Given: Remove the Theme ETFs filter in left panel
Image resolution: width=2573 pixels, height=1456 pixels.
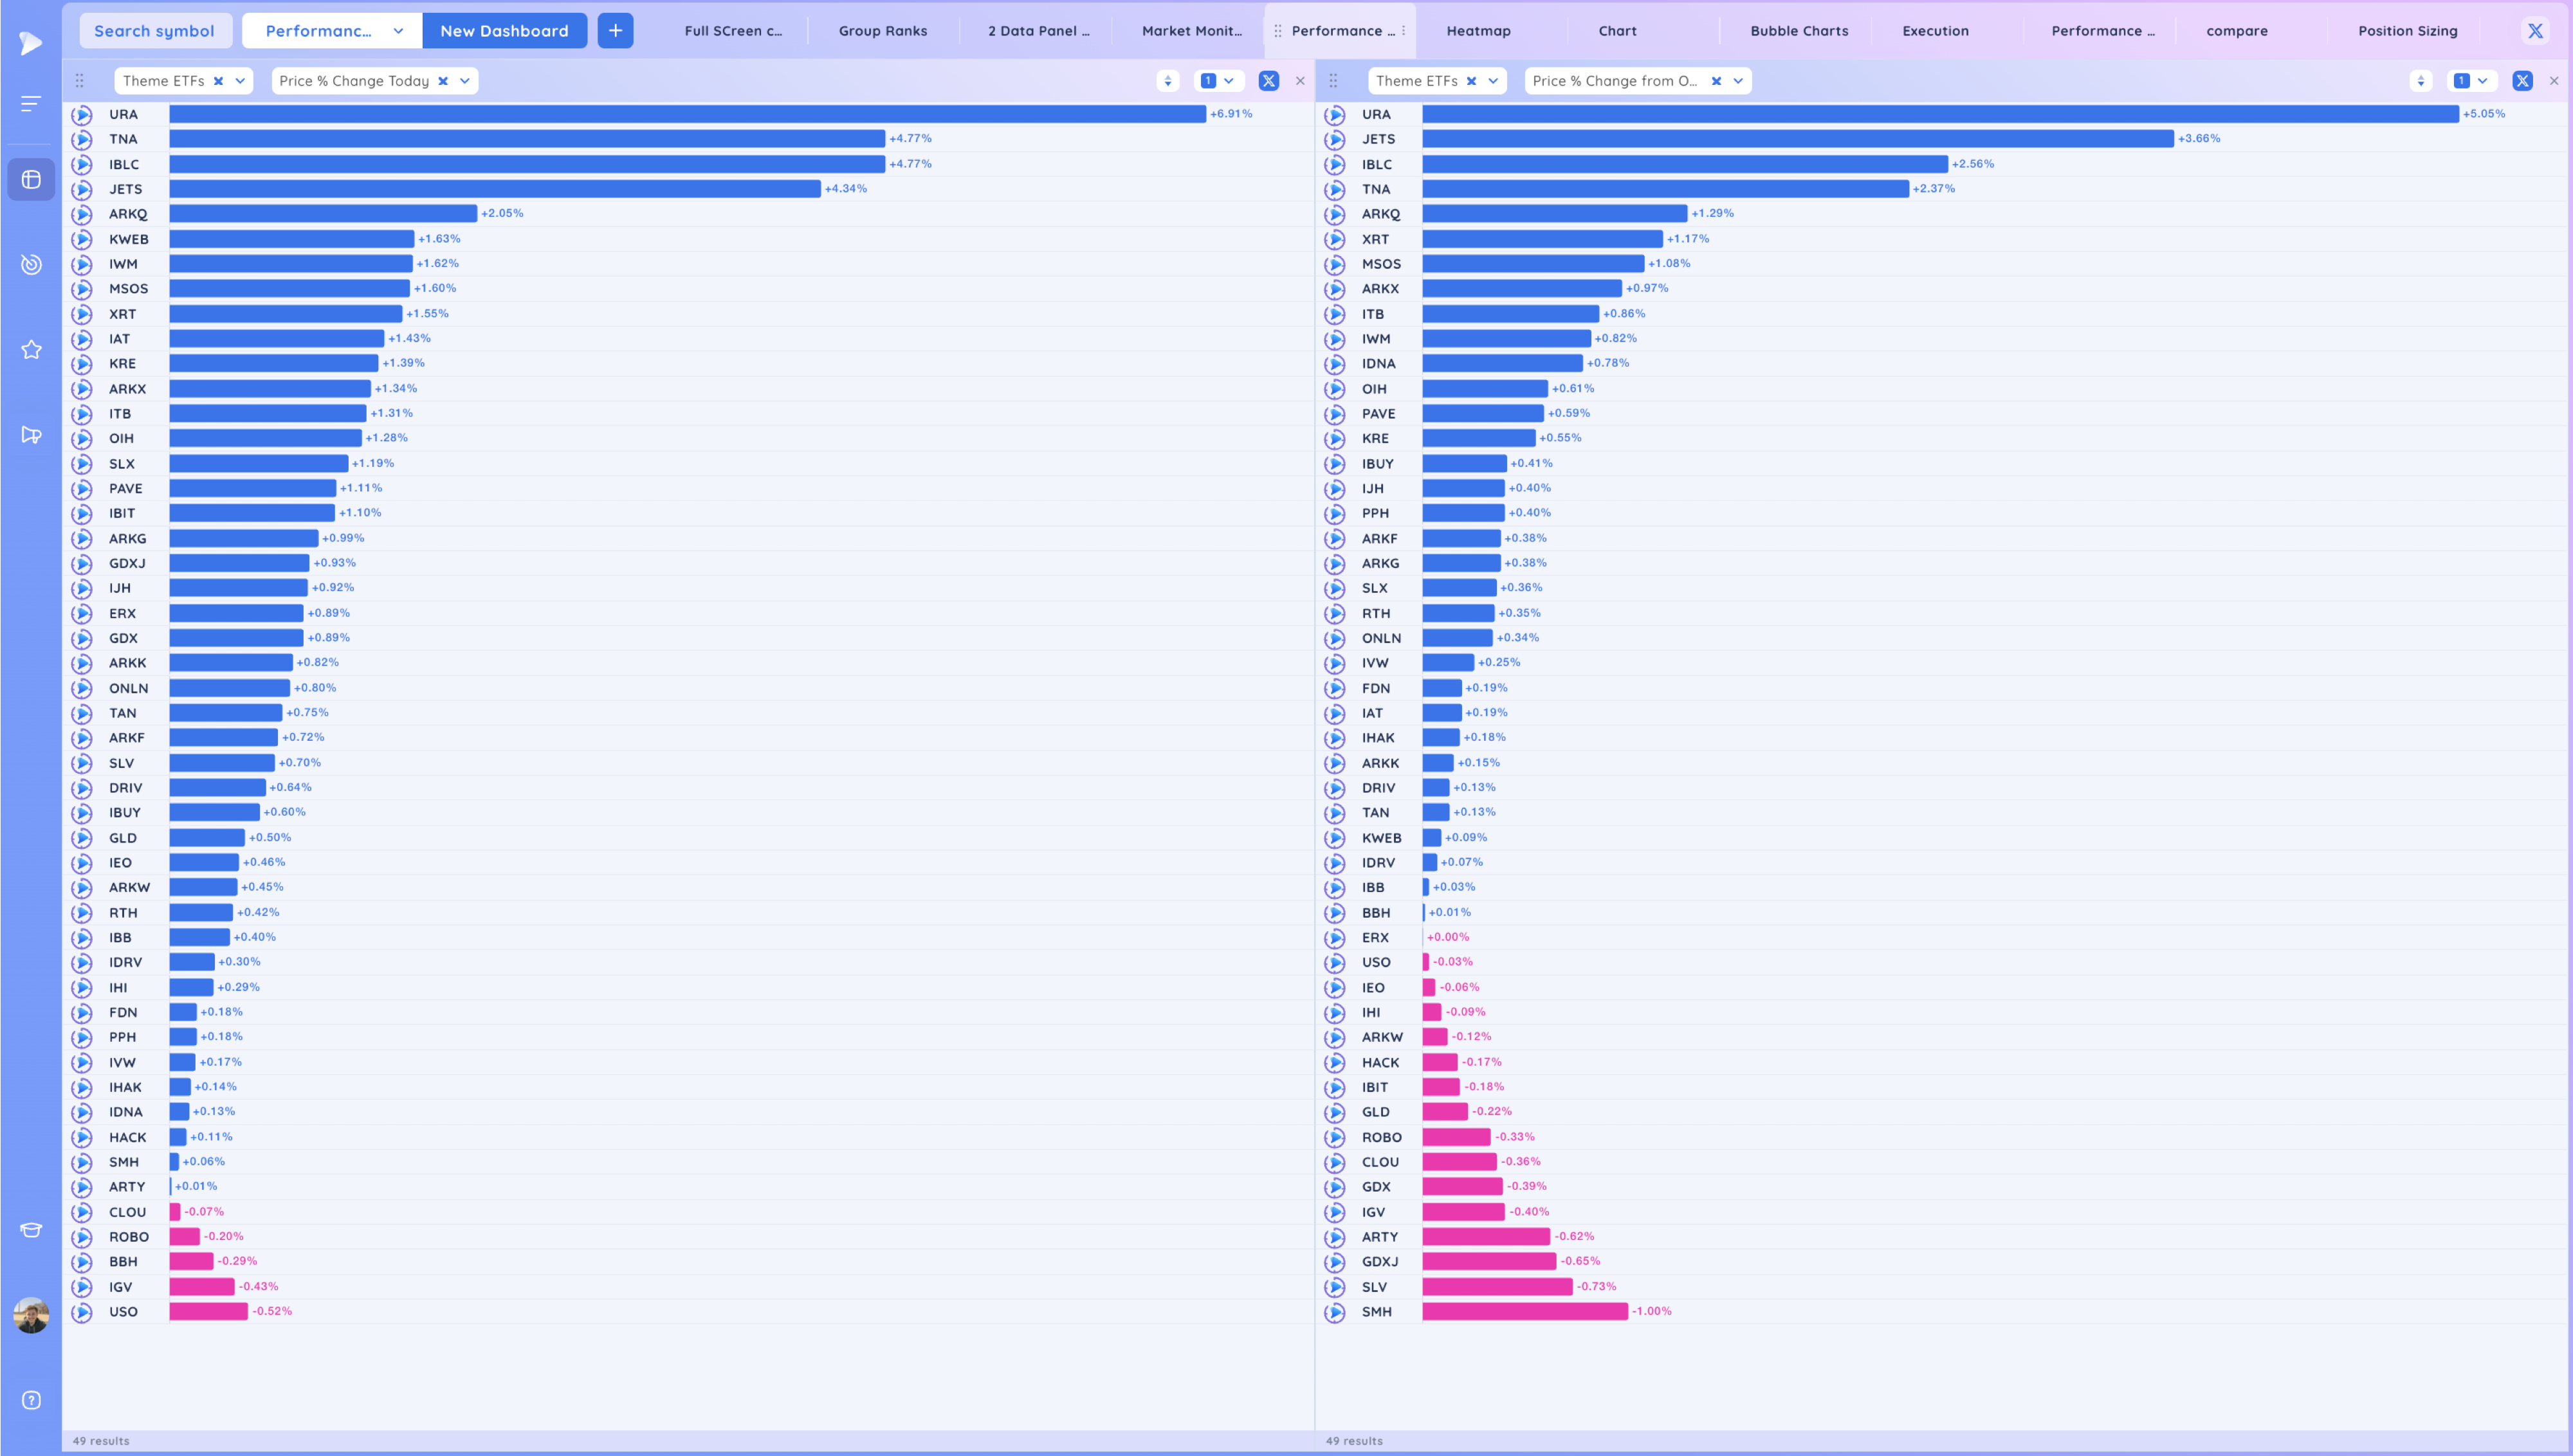Looking at the screenshot, I should coord(218,81).
